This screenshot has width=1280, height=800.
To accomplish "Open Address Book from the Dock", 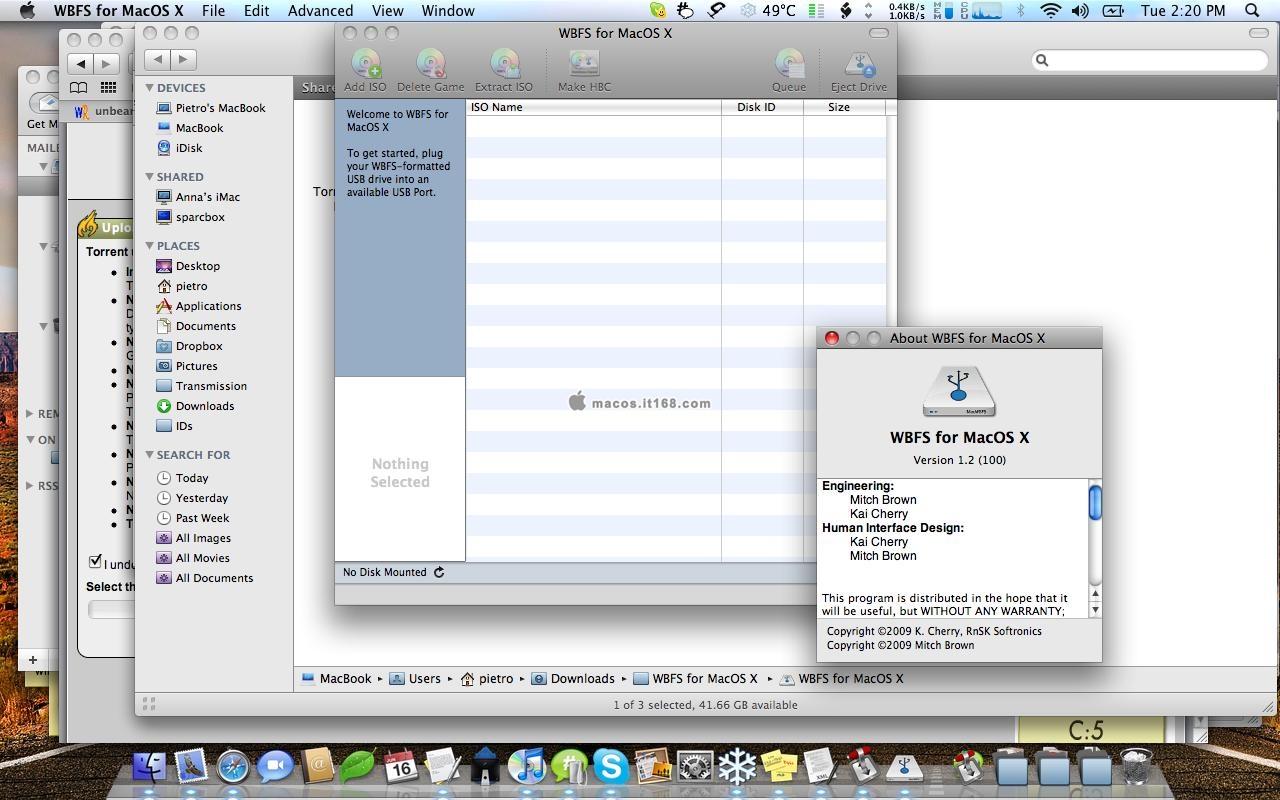I will pos(317,766).
